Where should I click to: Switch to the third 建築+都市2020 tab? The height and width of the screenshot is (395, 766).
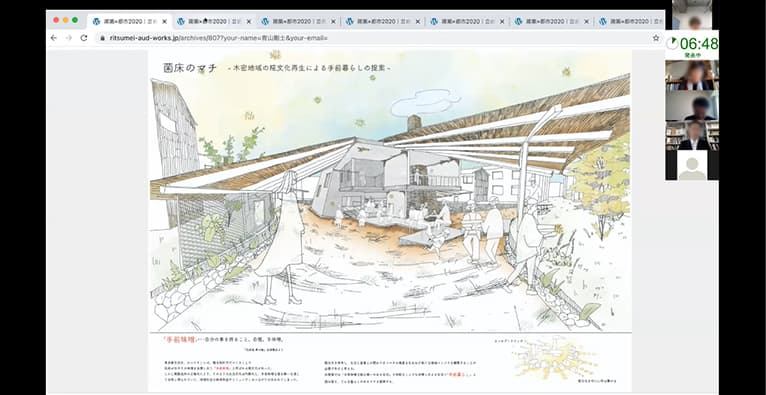pos(299,21)
